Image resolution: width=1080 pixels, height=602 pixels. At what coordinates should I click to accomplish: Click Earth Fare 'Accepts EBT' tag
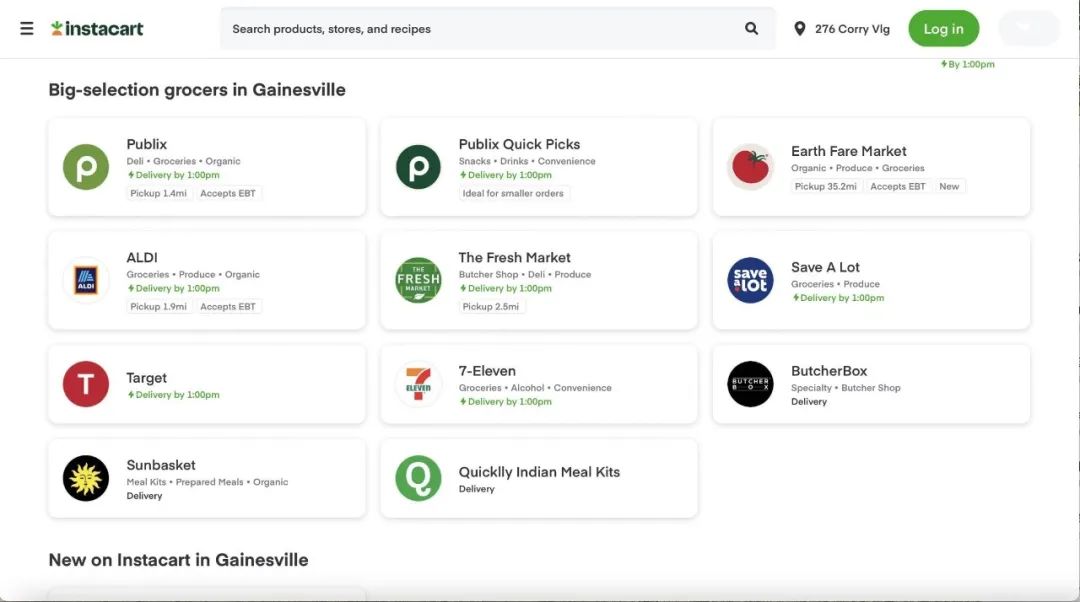coord(898,187)
